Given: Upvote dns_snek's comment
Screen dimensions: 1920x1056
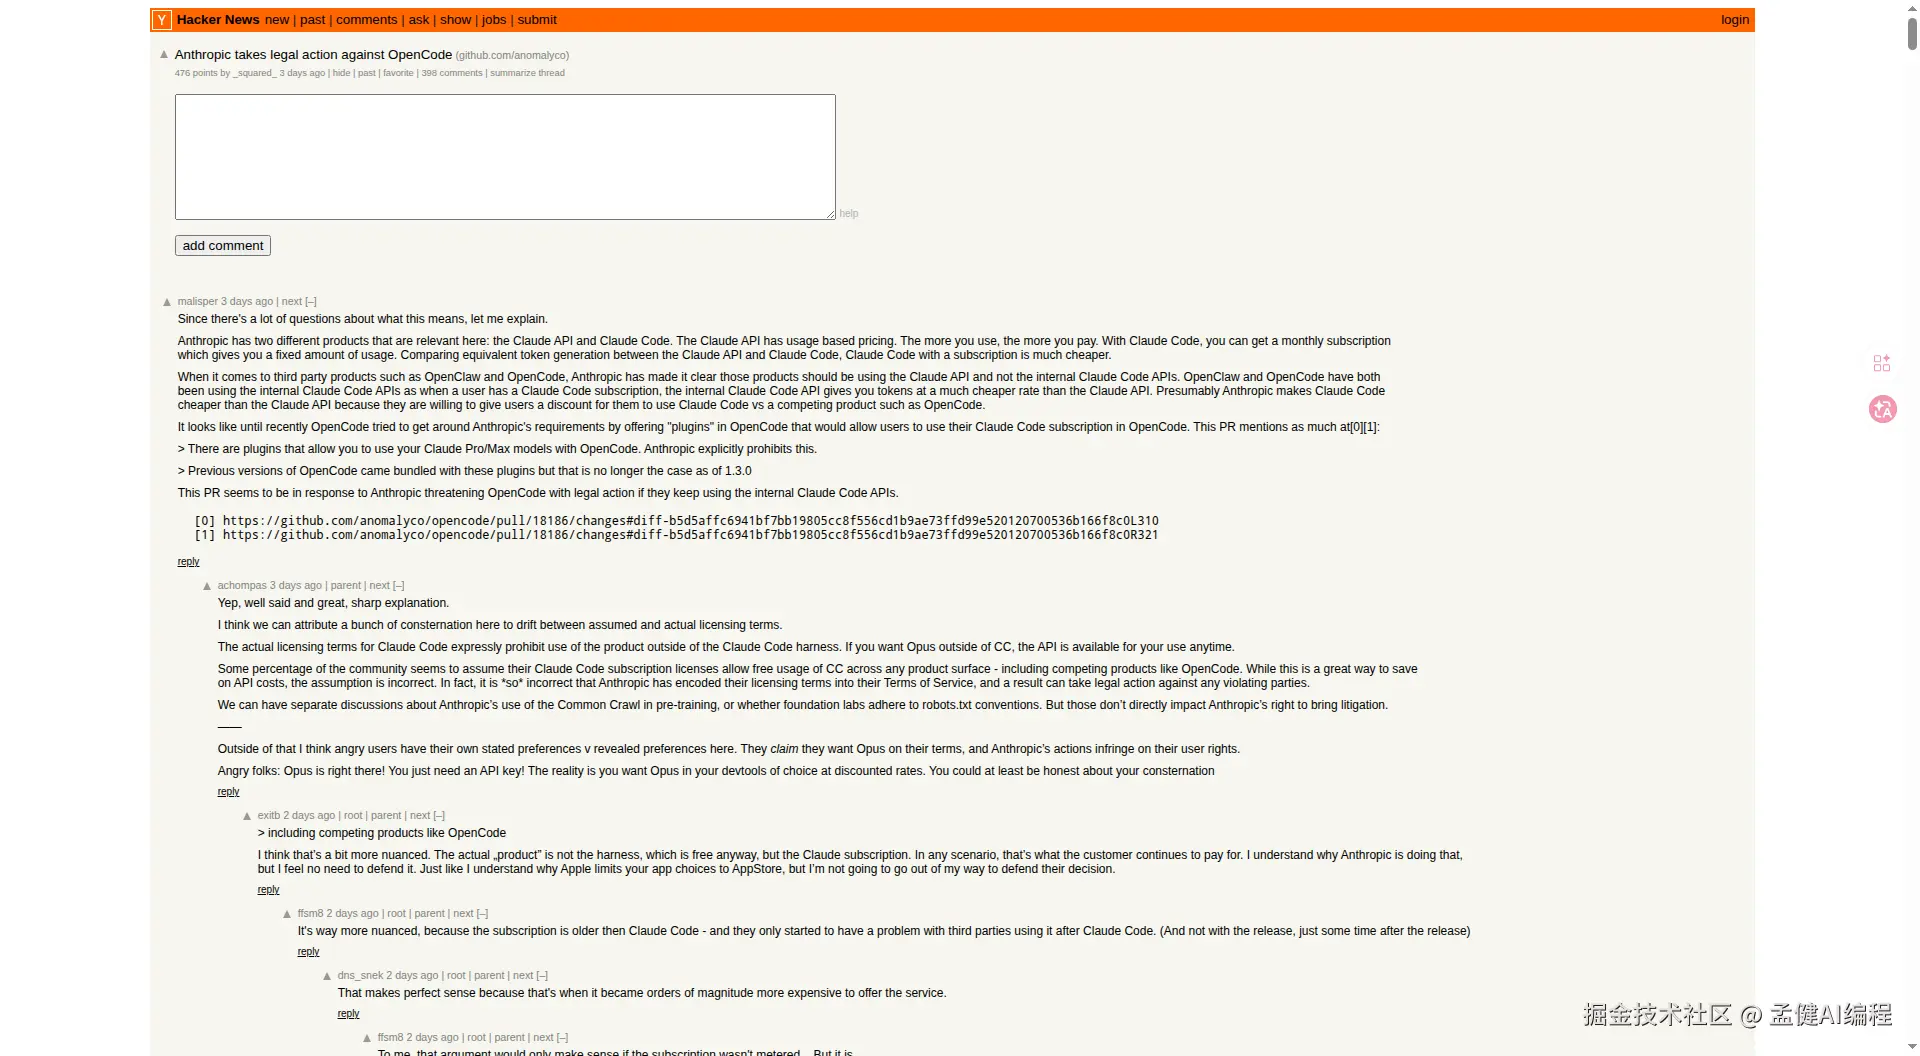Looking at the screenshot, I should click(x=327, y=976).
